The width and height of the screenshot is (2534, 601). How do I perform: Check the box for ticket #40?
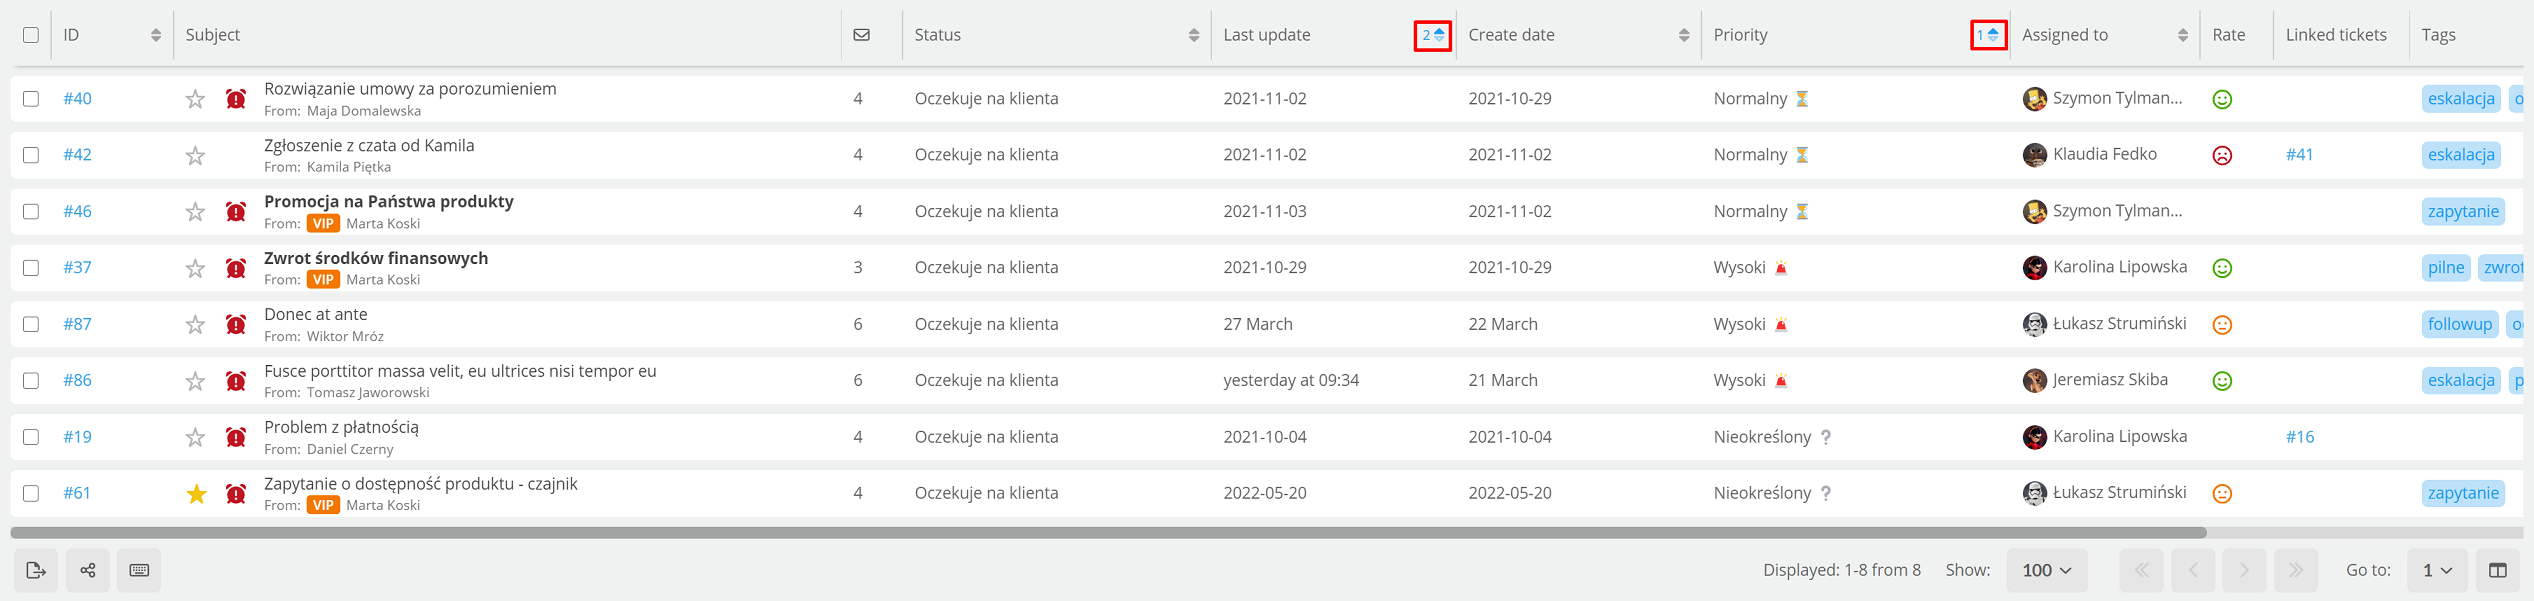31,99
